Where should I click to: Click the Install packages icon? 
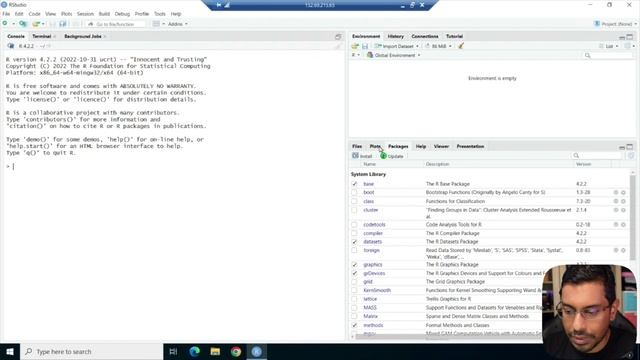(356, 156)
